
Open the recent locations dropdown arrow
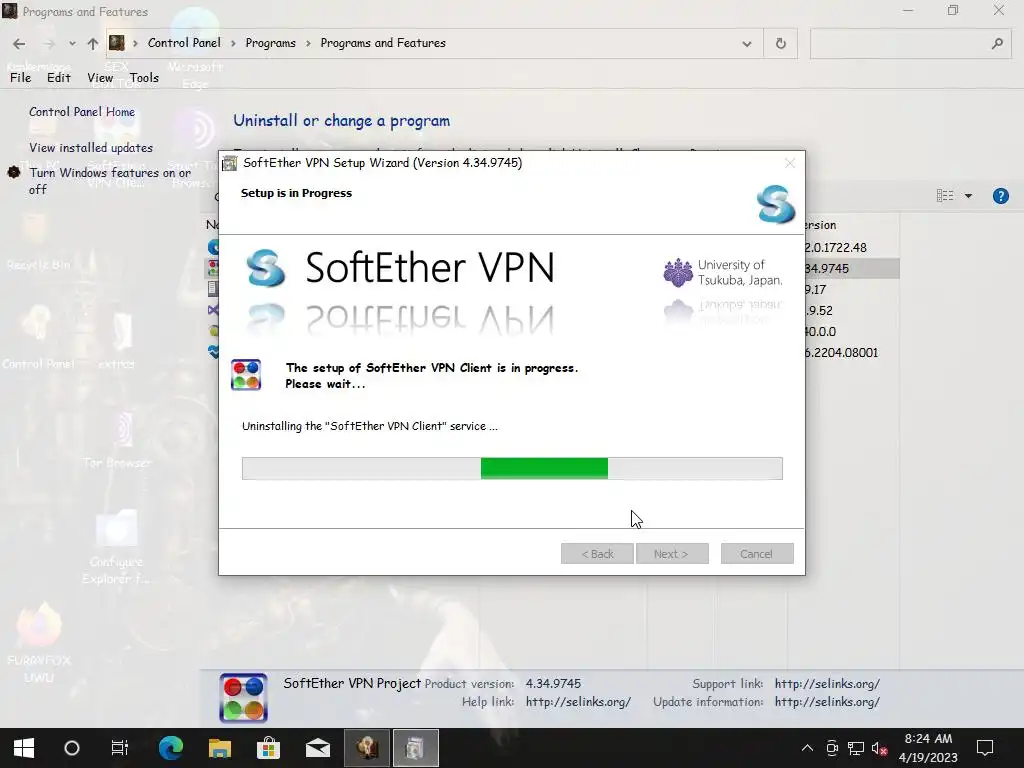[x=72, y=44]
